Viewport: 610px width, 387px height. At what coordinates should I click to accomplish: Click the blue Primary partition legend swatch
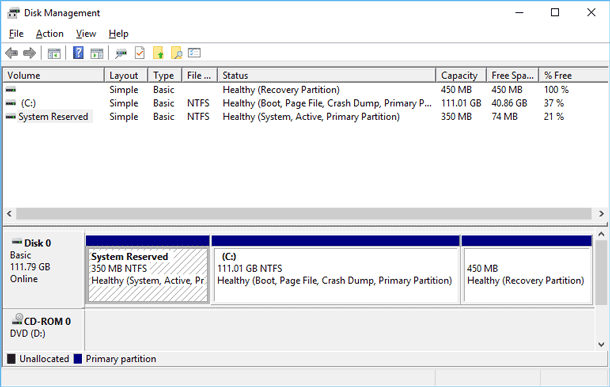click(78, 359)
